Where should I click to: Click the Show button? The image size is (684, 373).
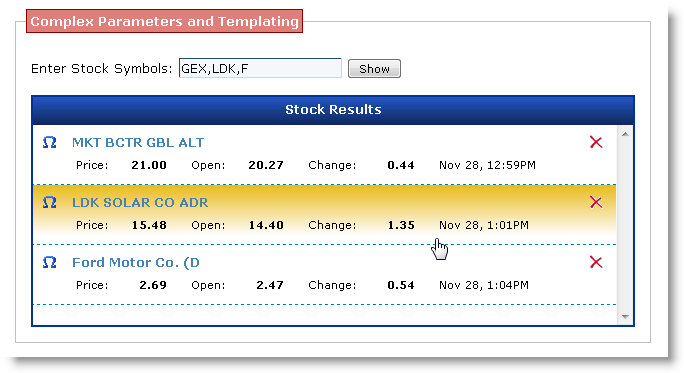click(374, 69)
